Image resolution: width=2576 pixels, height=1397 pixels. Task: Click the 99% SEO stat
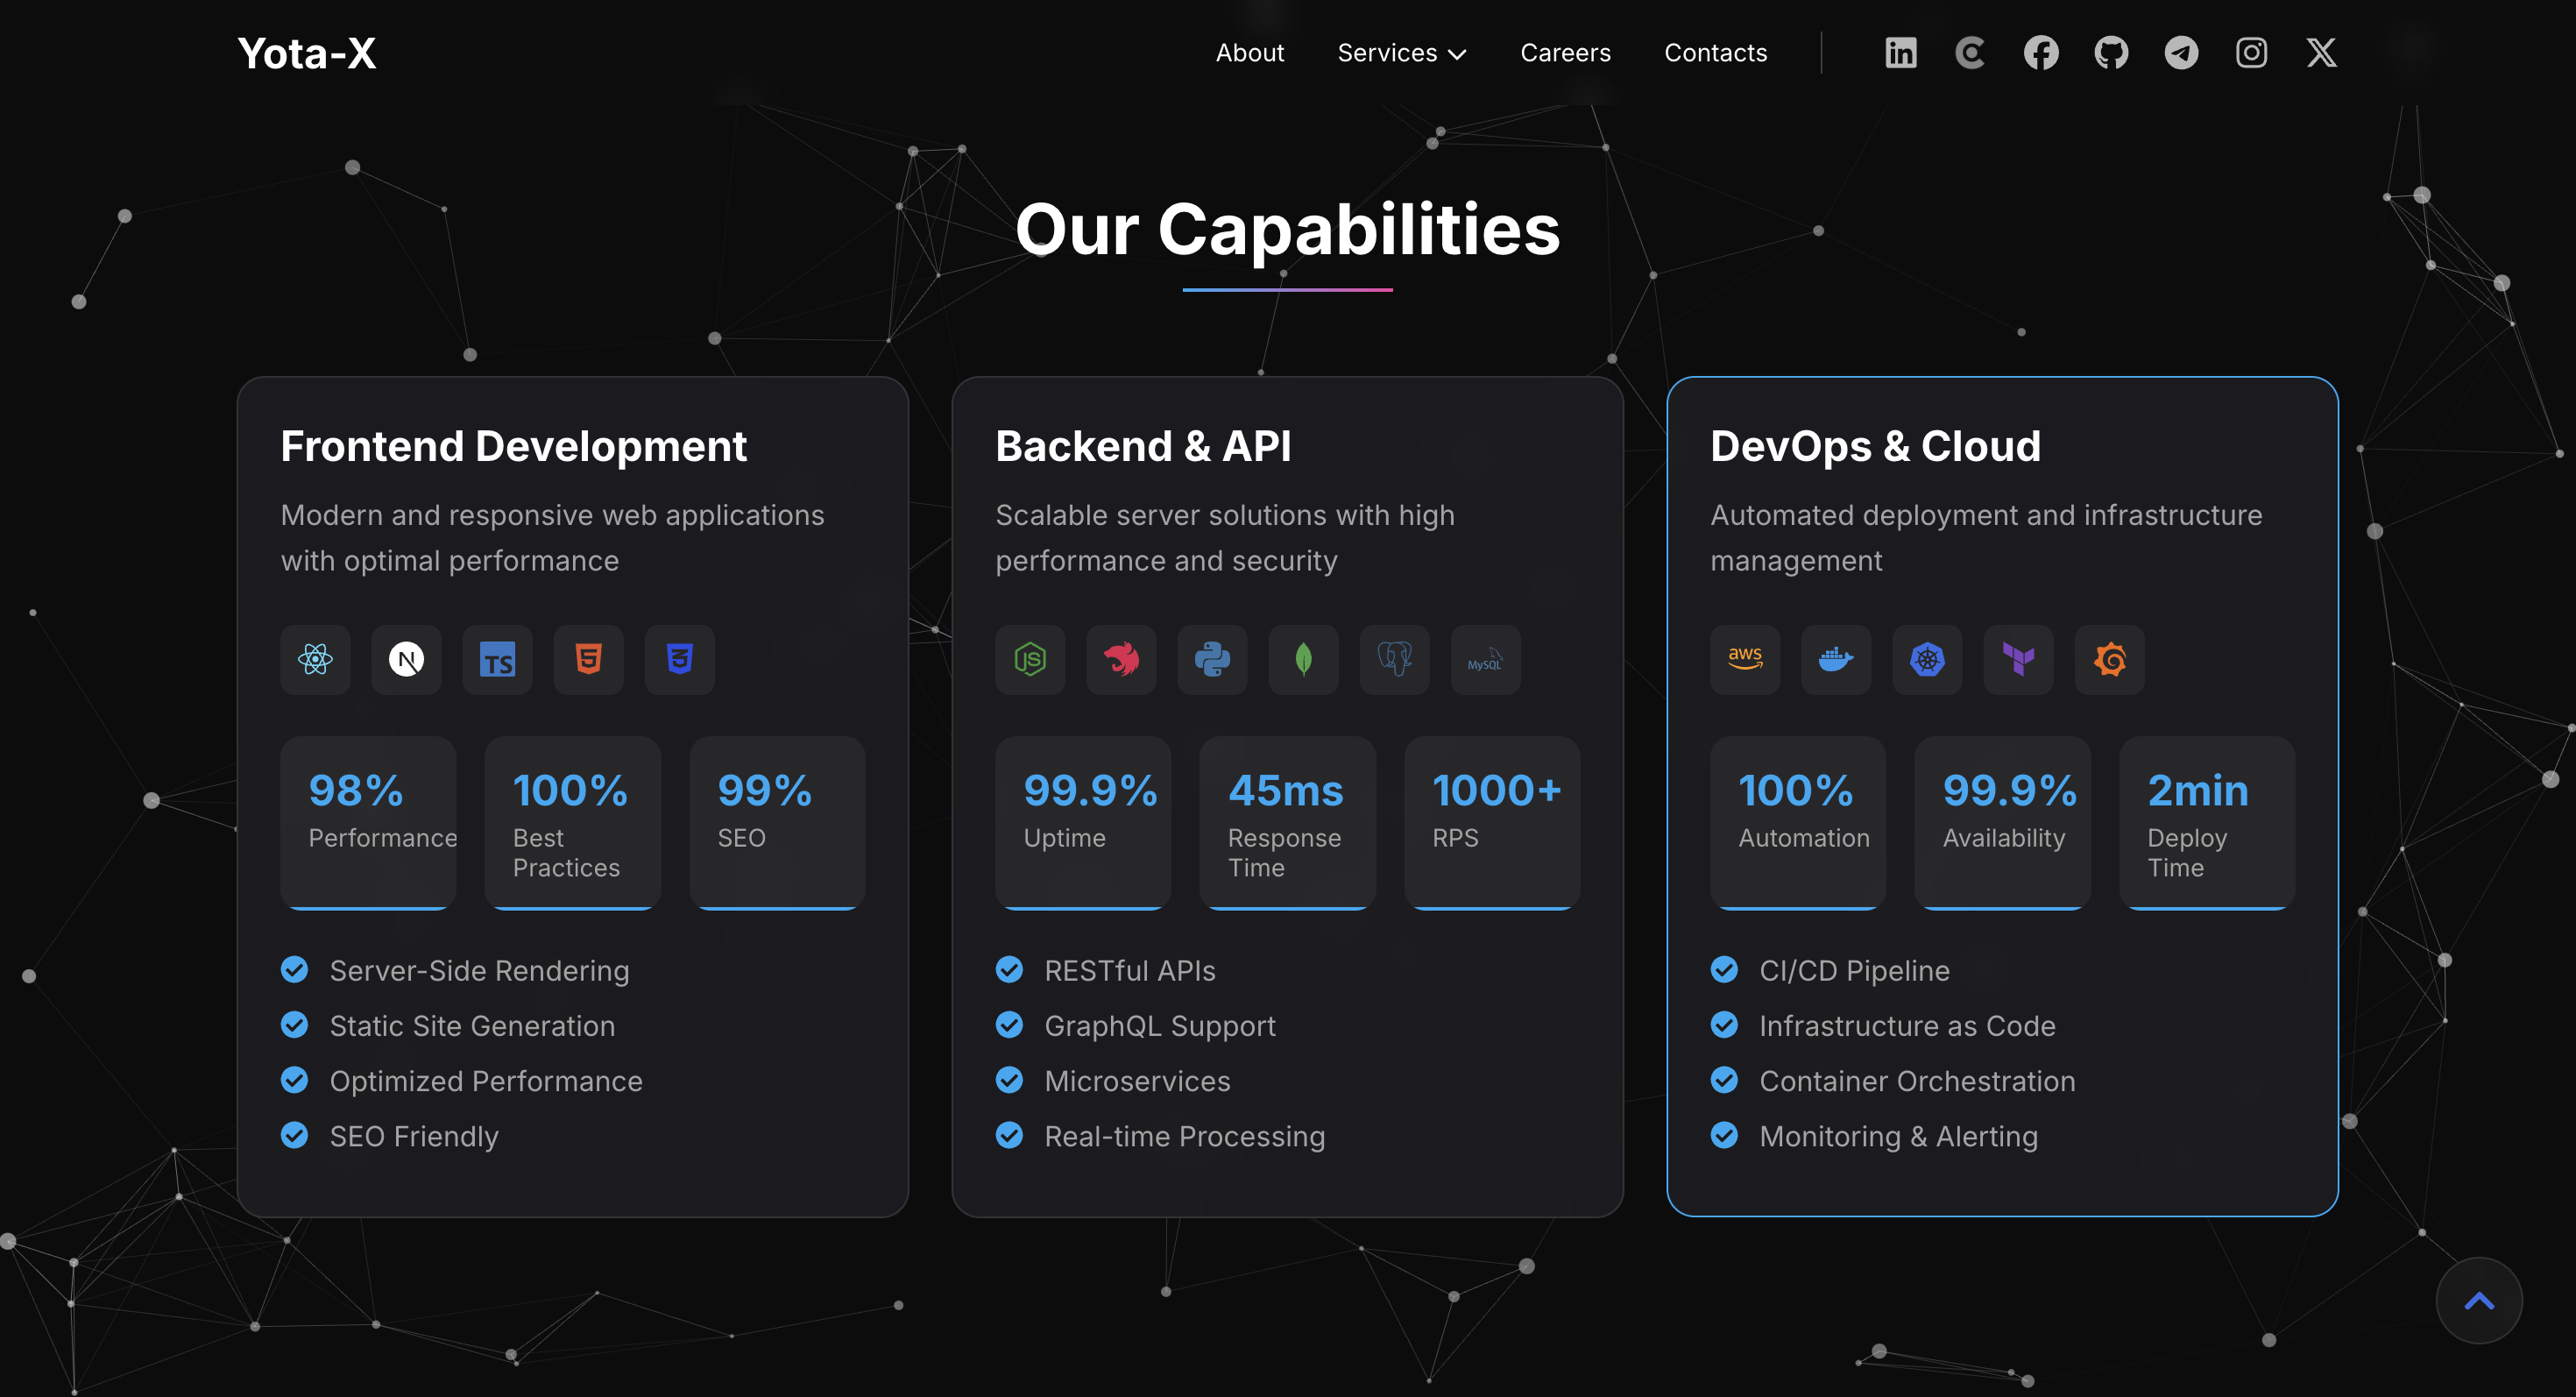(777, 823)
